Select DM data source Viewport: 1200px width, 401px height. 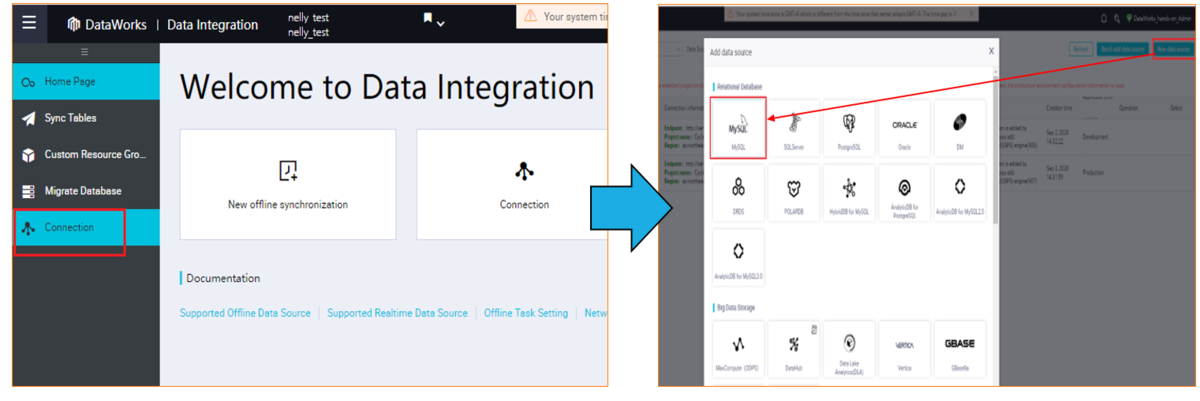tap(959, 127)
